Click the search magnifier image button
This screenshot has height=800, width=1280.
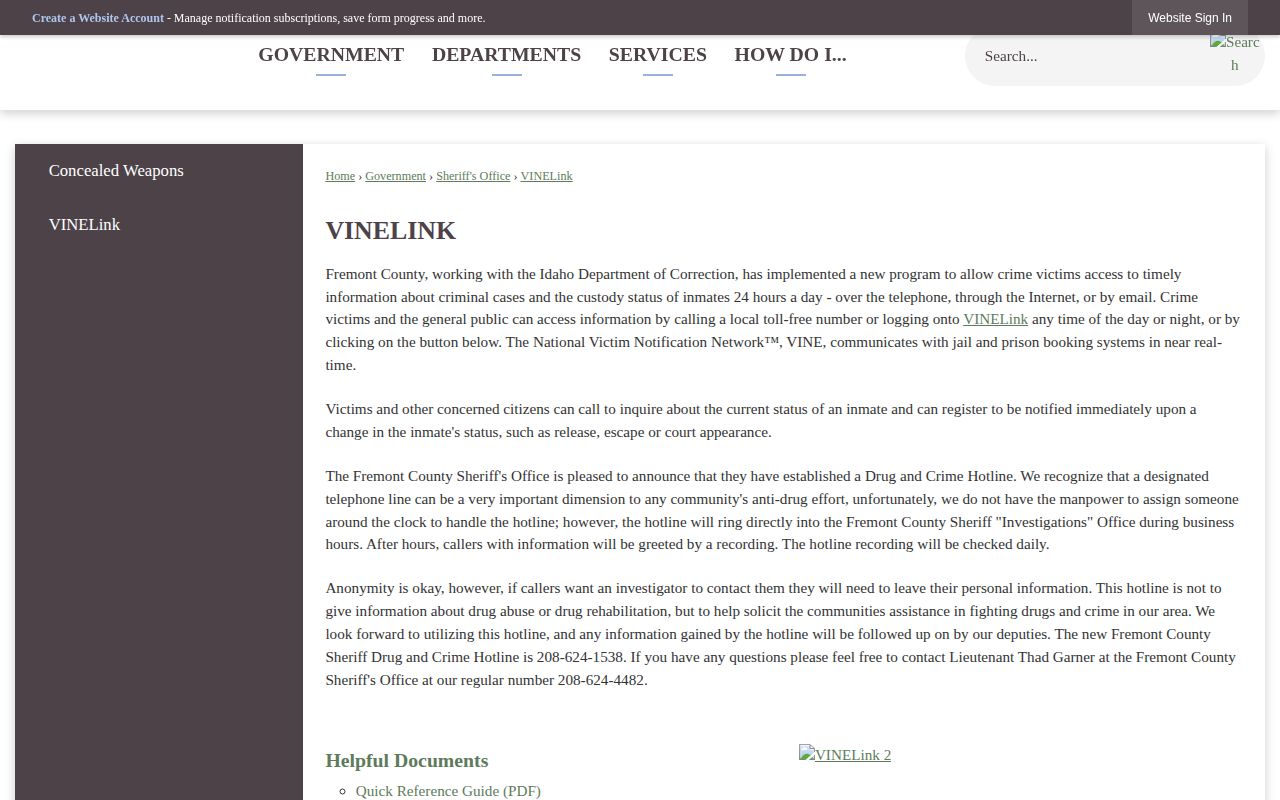tap(1234, 54)
